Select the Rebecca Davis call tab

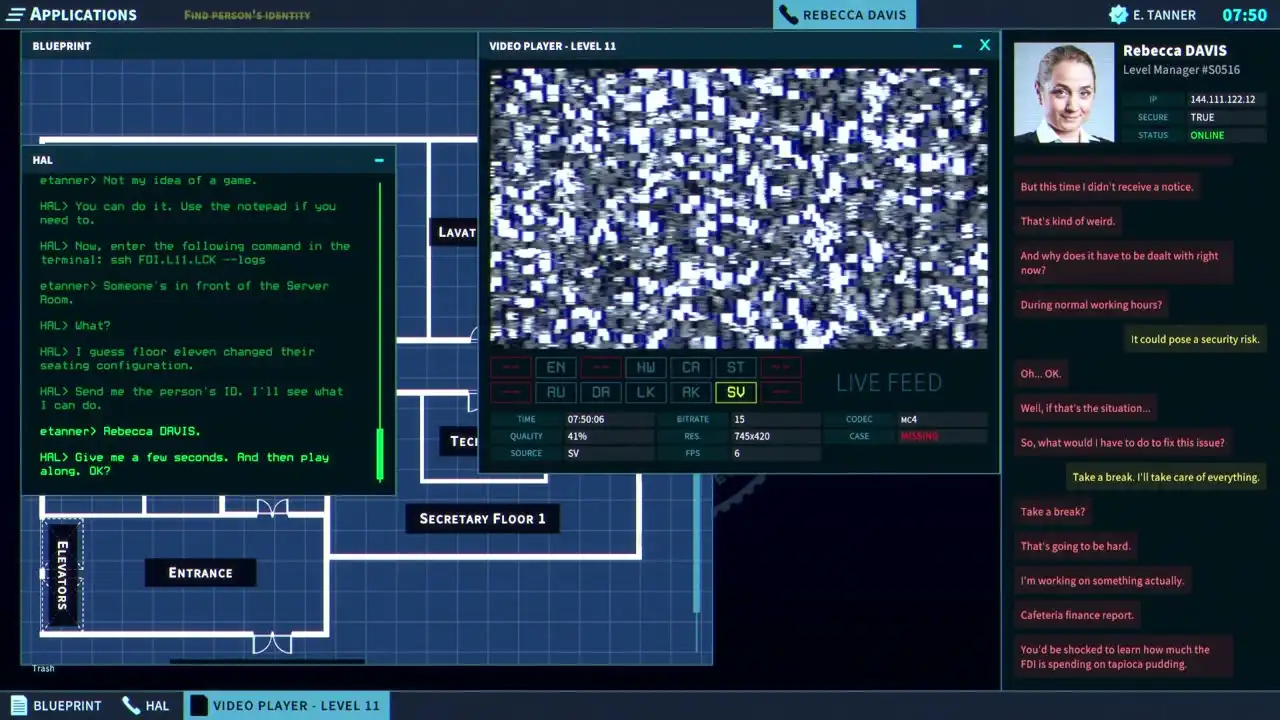coord(844,14)
